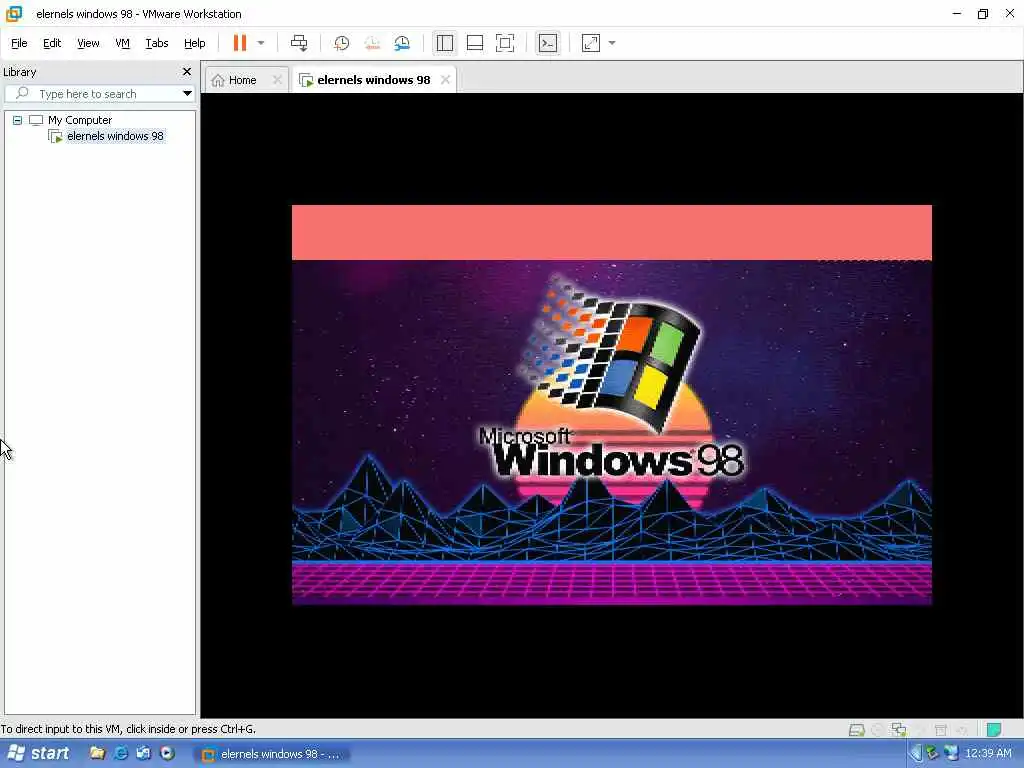Select elernels windows 98 in library tree
Image resolution: width=1024 pixels, height=768 pixels.
pos(115,136)
